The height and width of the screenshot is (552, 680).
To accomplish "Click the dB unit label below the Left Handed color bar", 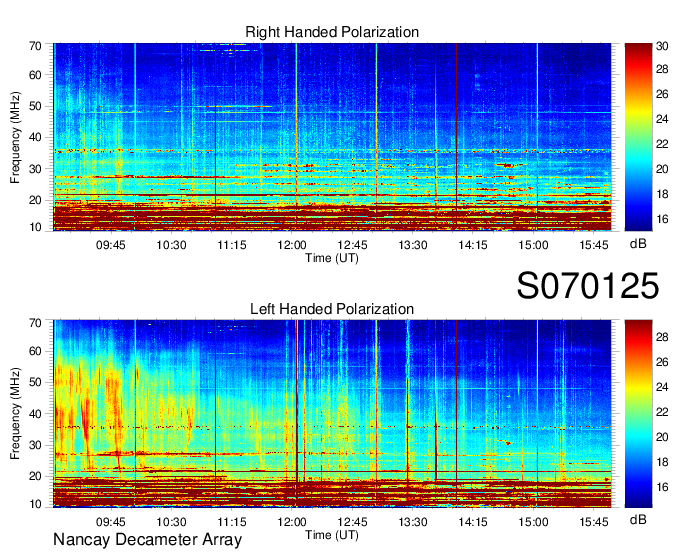I will coord(638,519).
